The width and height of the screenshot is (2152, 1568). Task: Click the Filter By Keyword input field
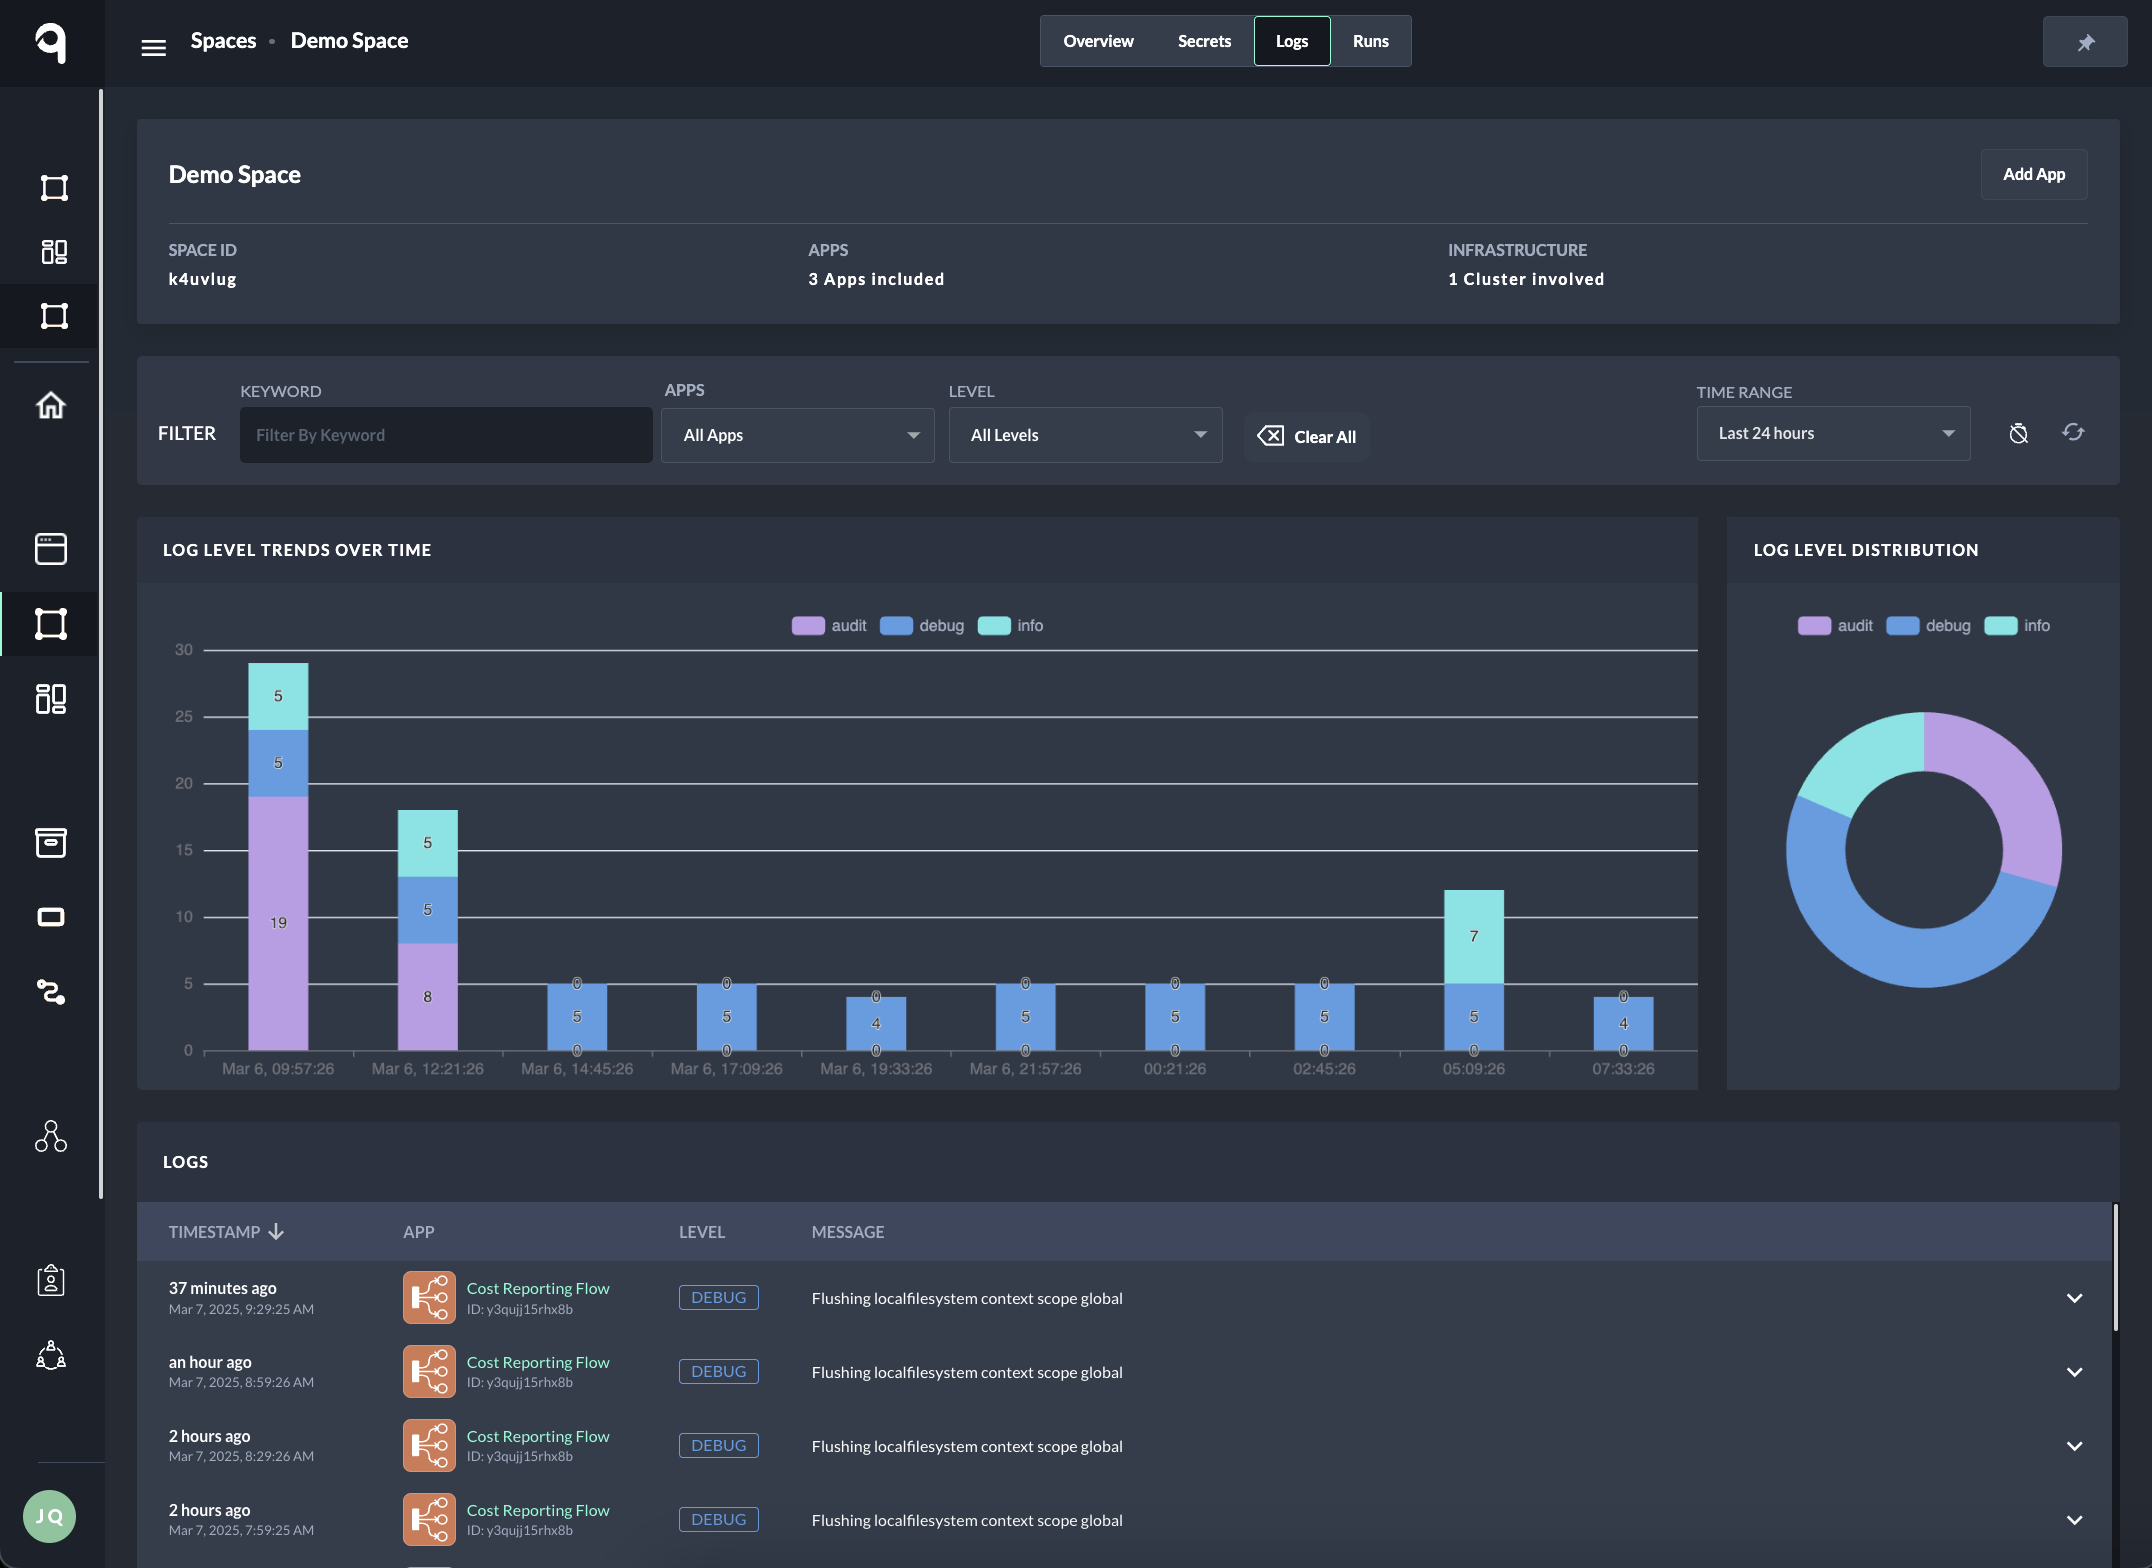coord(446,435)
